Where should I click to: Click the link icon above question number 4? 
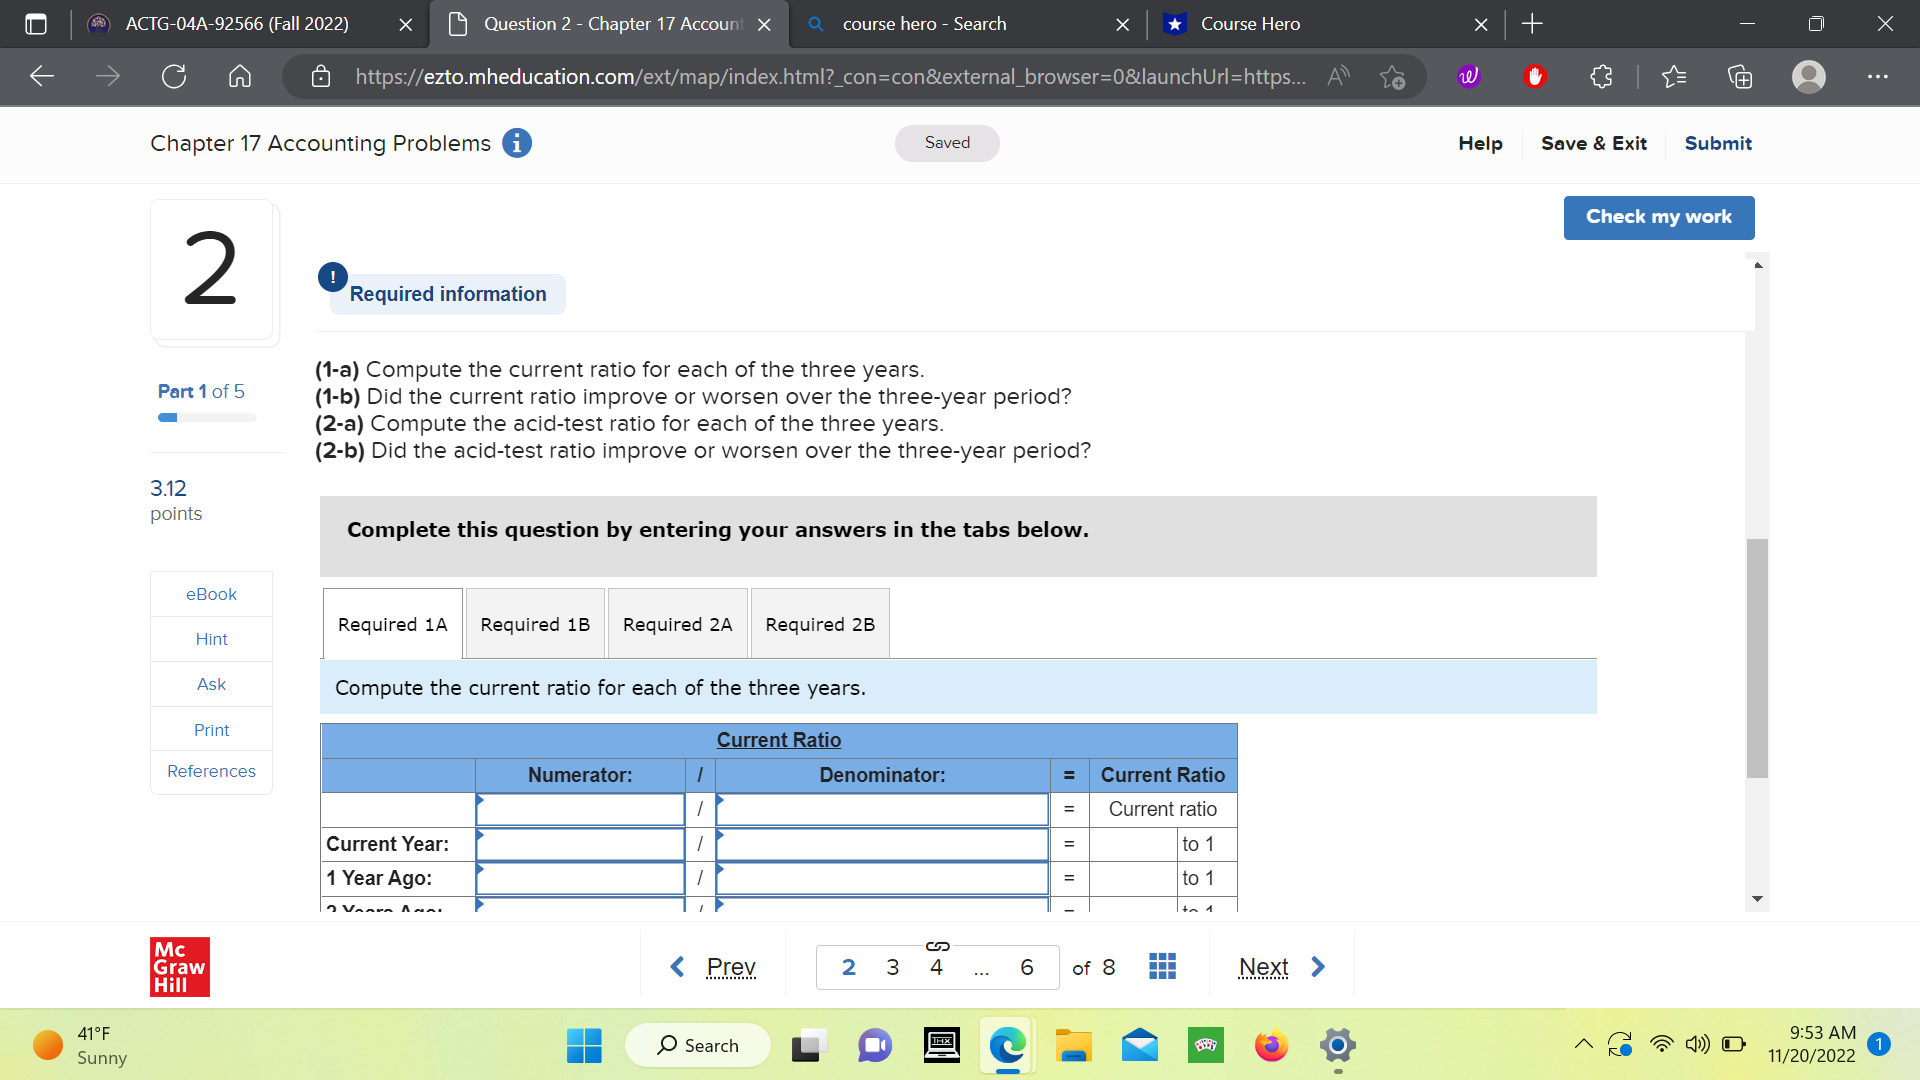tap(936, 944)
